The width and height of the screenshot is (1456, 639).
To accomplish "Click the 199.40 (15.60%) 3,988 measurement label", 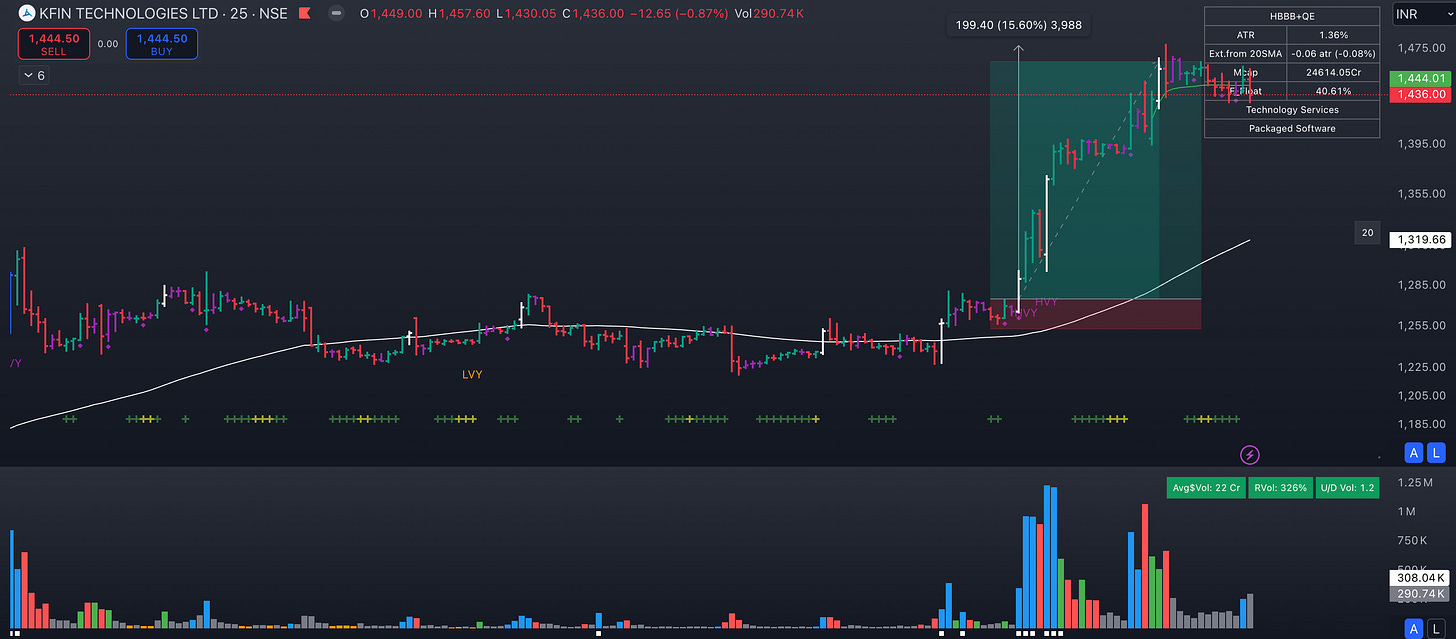I will pos(1018,26).
